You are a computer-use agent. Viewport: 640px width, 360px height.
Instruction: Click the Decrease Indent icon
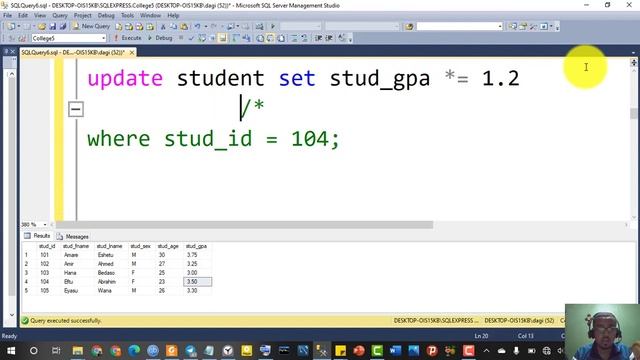click(318, 38)
